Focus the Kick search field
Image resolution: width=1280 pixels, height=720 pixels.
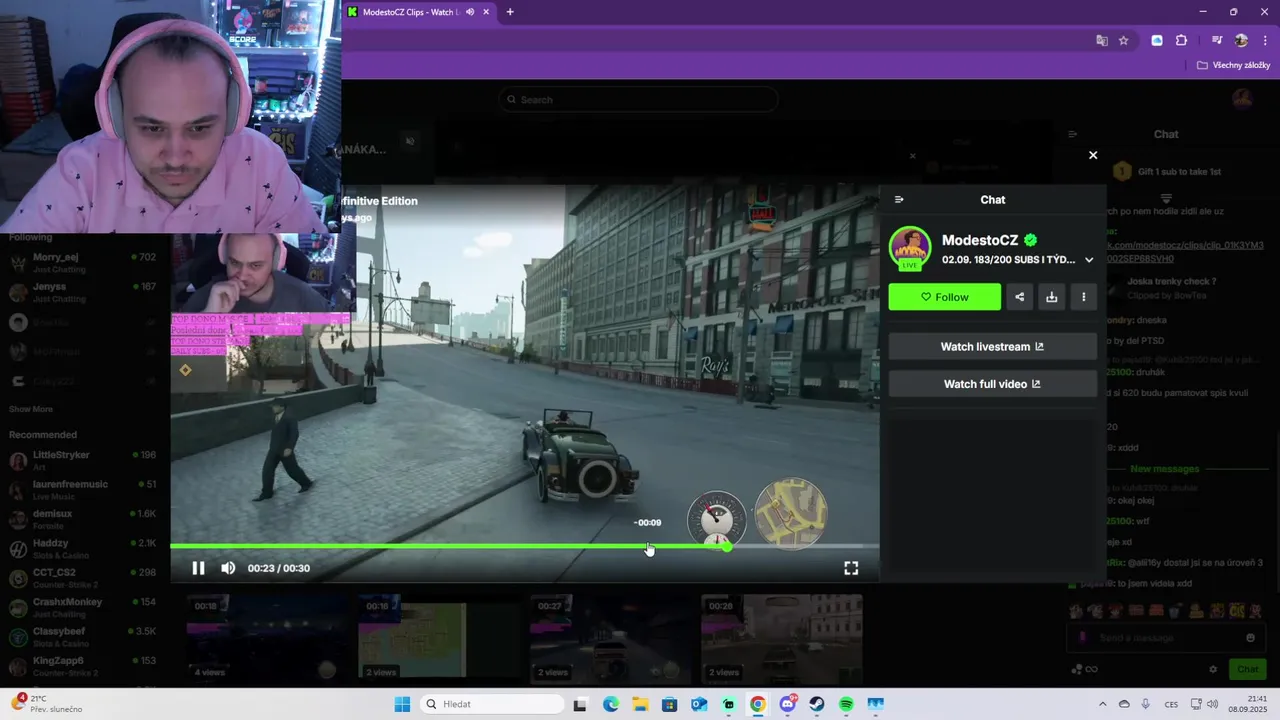(x=638, y=100)
